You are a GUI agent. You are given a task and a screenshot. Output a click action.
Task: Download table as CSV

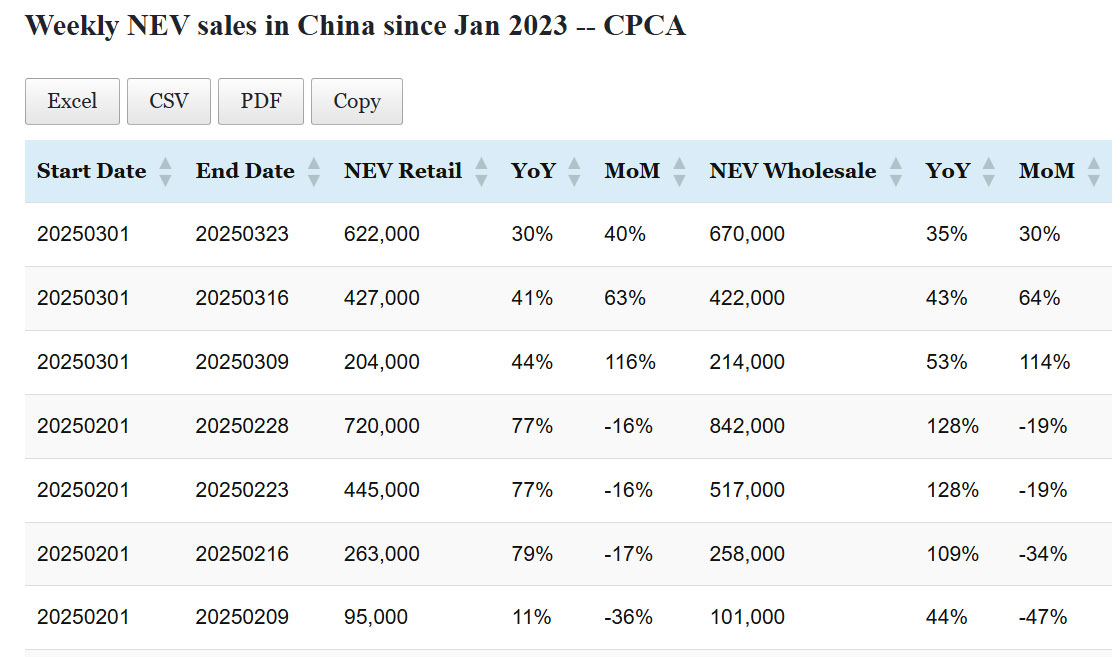point(169,101)
